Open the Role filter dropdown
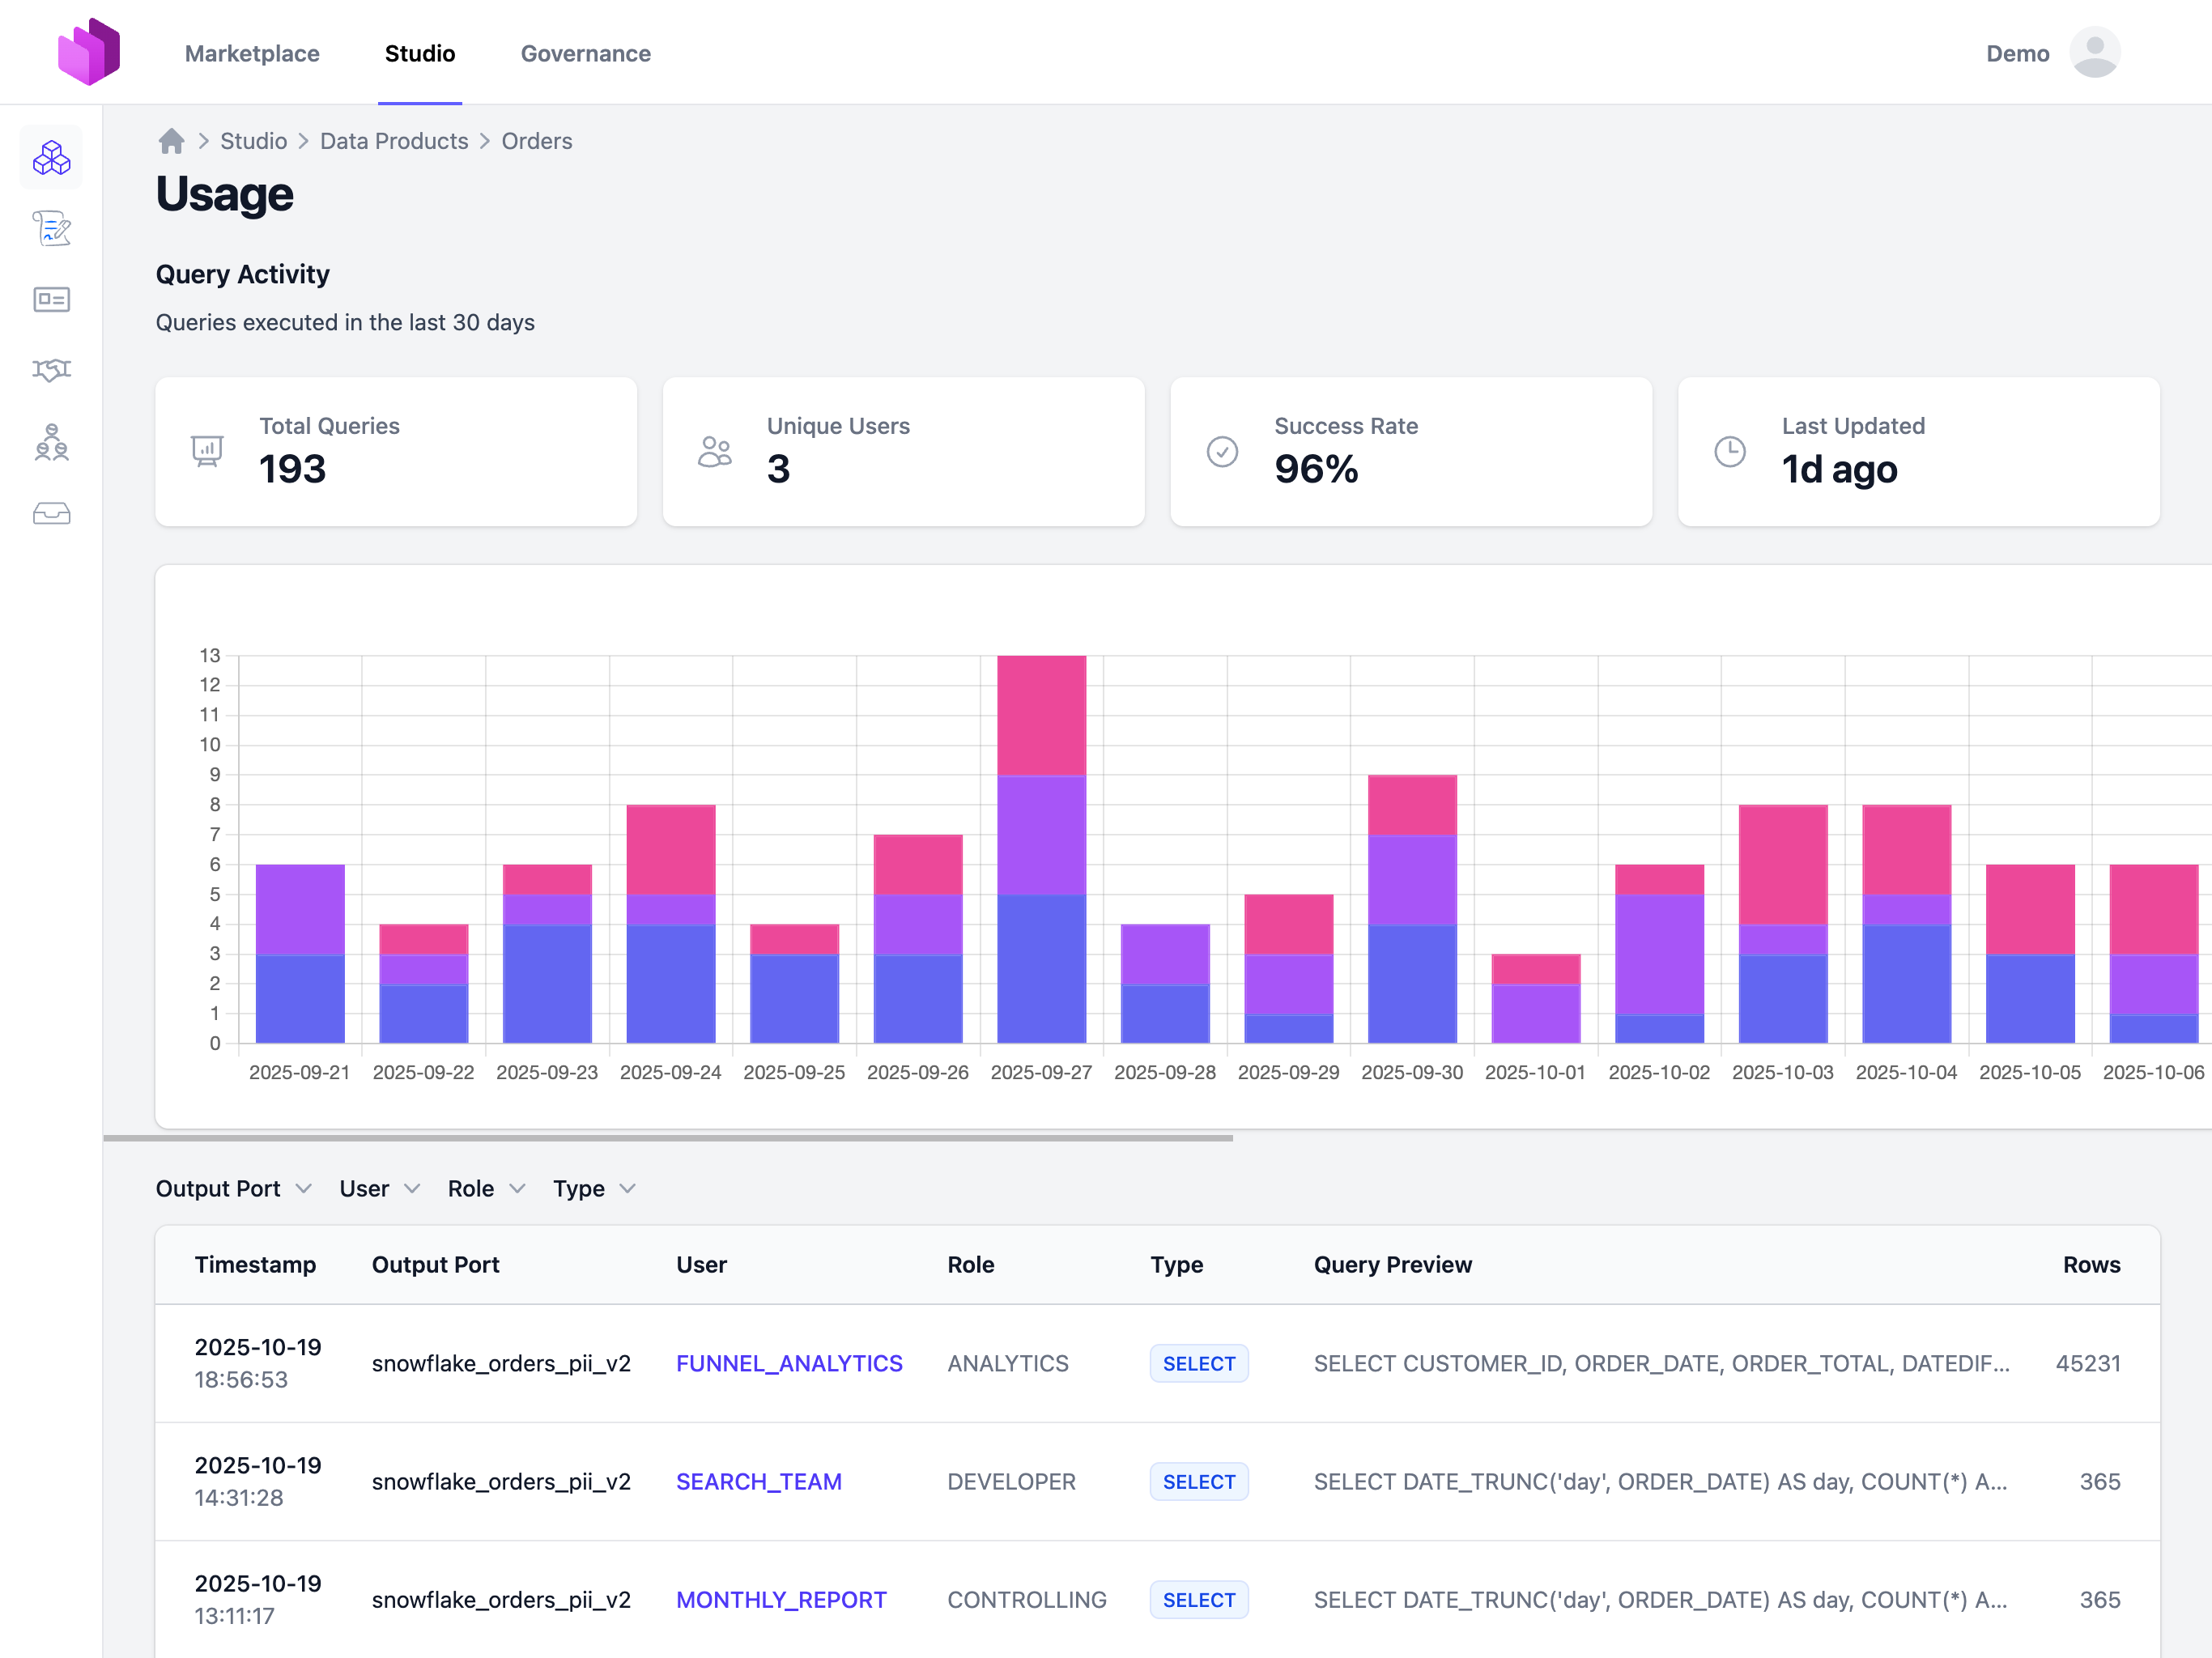2212x1658 pixels. [486, 1188]
